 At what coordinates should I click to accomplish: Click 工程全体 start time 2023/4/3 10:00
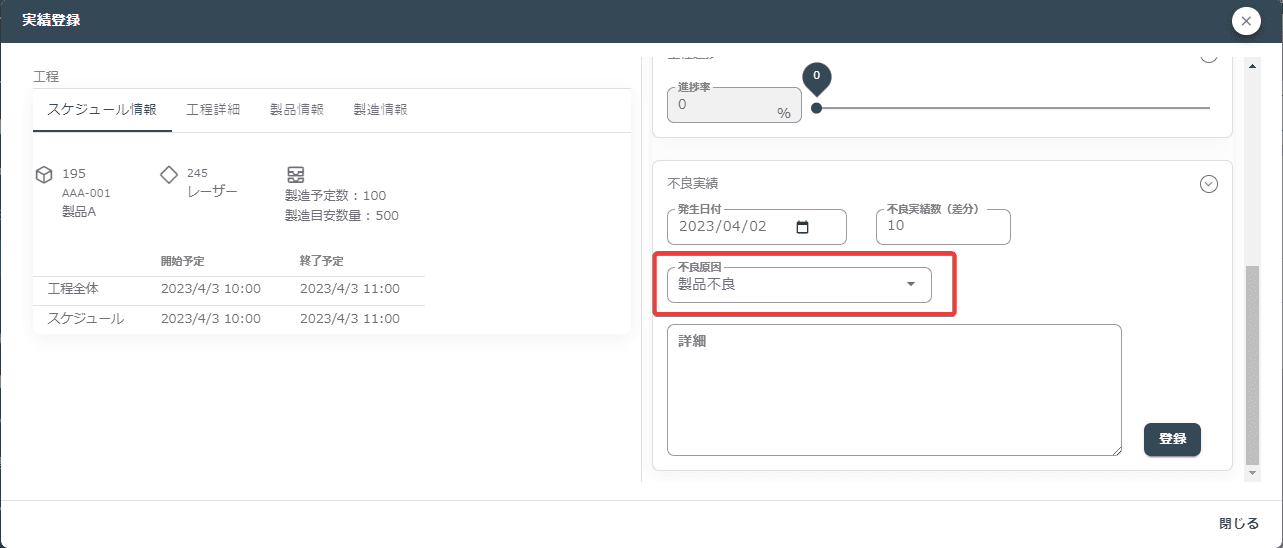(x=211, y=289)
